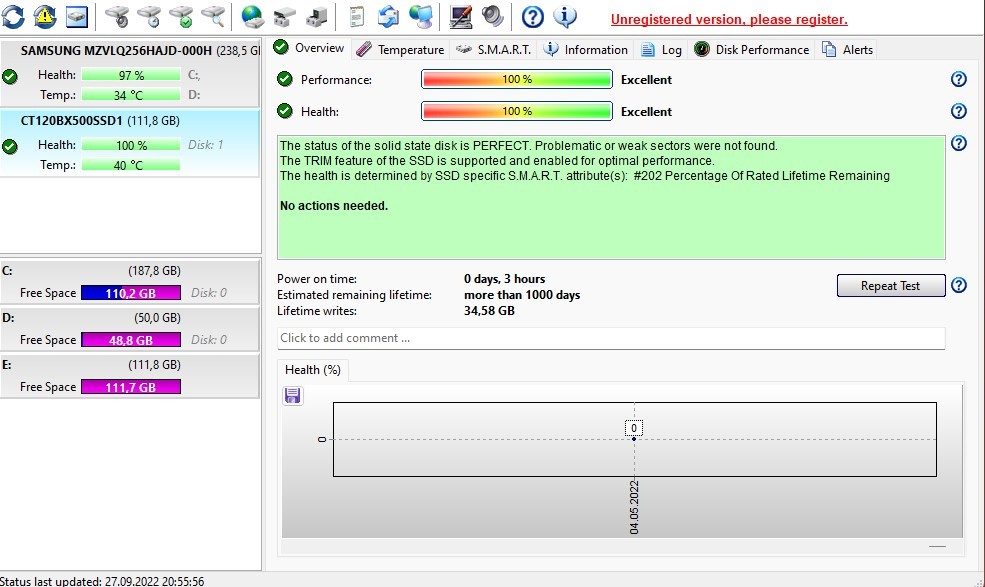The image size is (985, 587).
Task: Click Unregistered version, please register link
Action: (x=729, y=19)
